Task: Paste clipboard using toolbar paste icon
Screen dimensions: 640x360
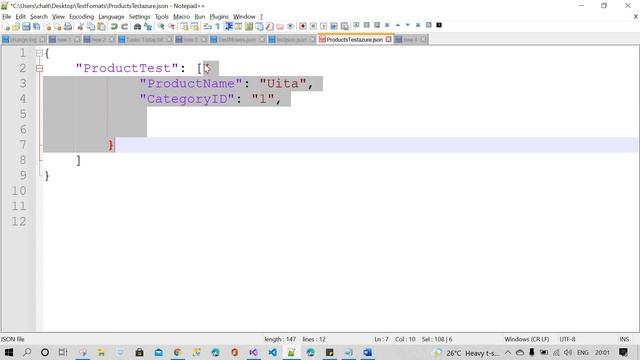Action: [x=101, y=27]
